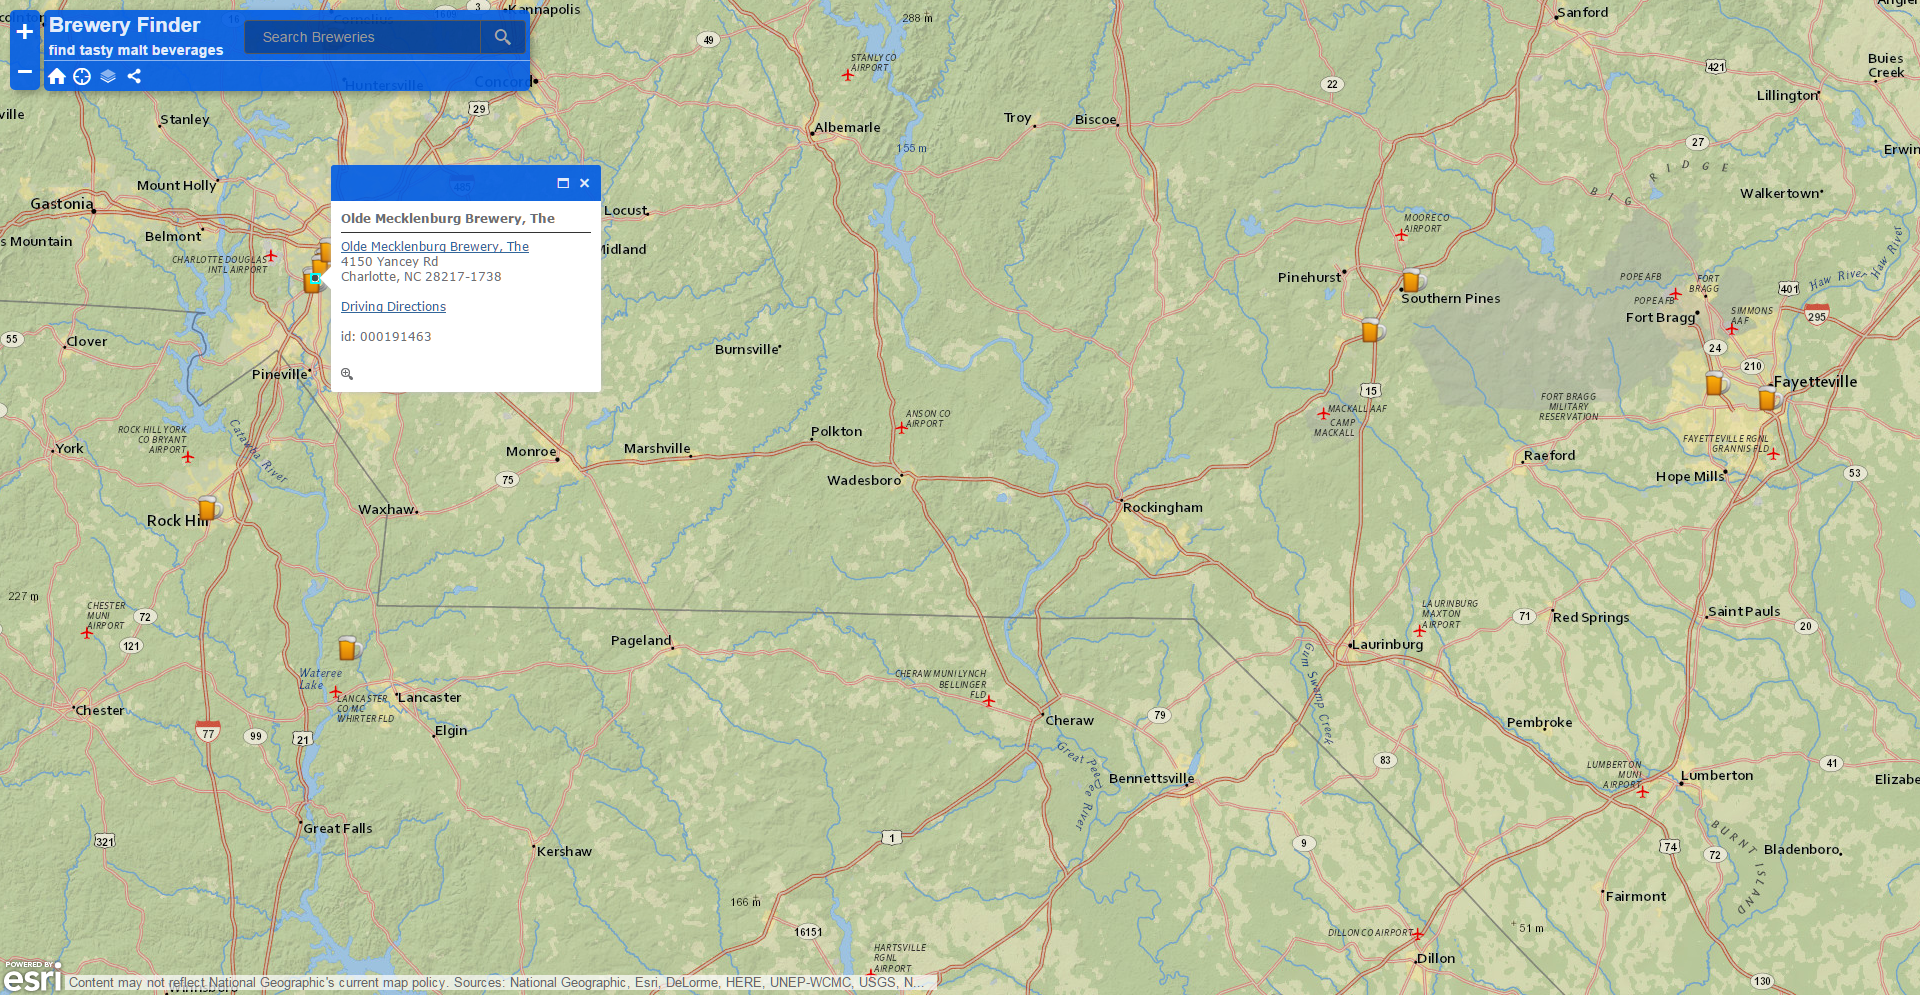This screenshot has width=1920, height=995.
Task: Click the 'find tasty malt beverages' subtitle
Action: click(136, 50)
